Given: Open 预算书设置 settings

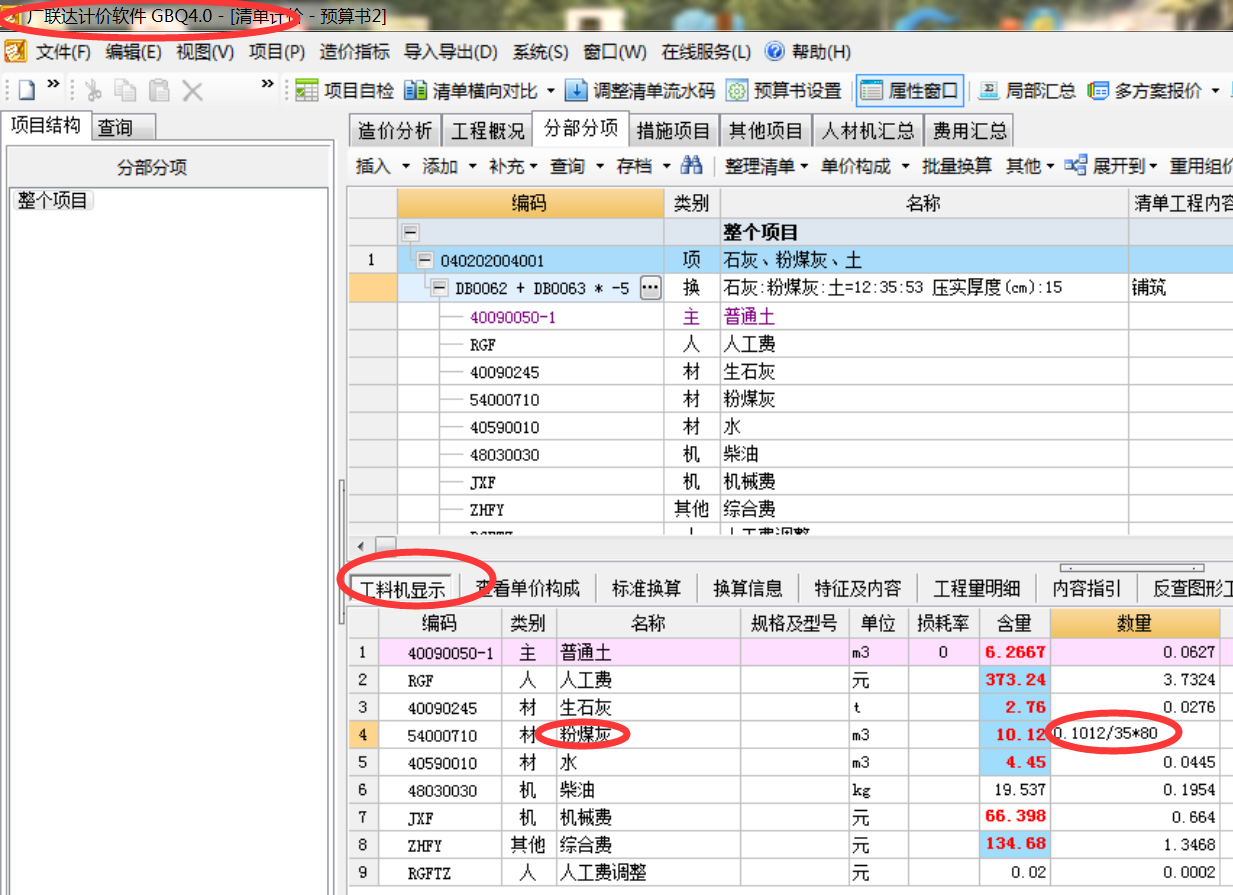Looking at the screenshot, I should coord(784,91).
